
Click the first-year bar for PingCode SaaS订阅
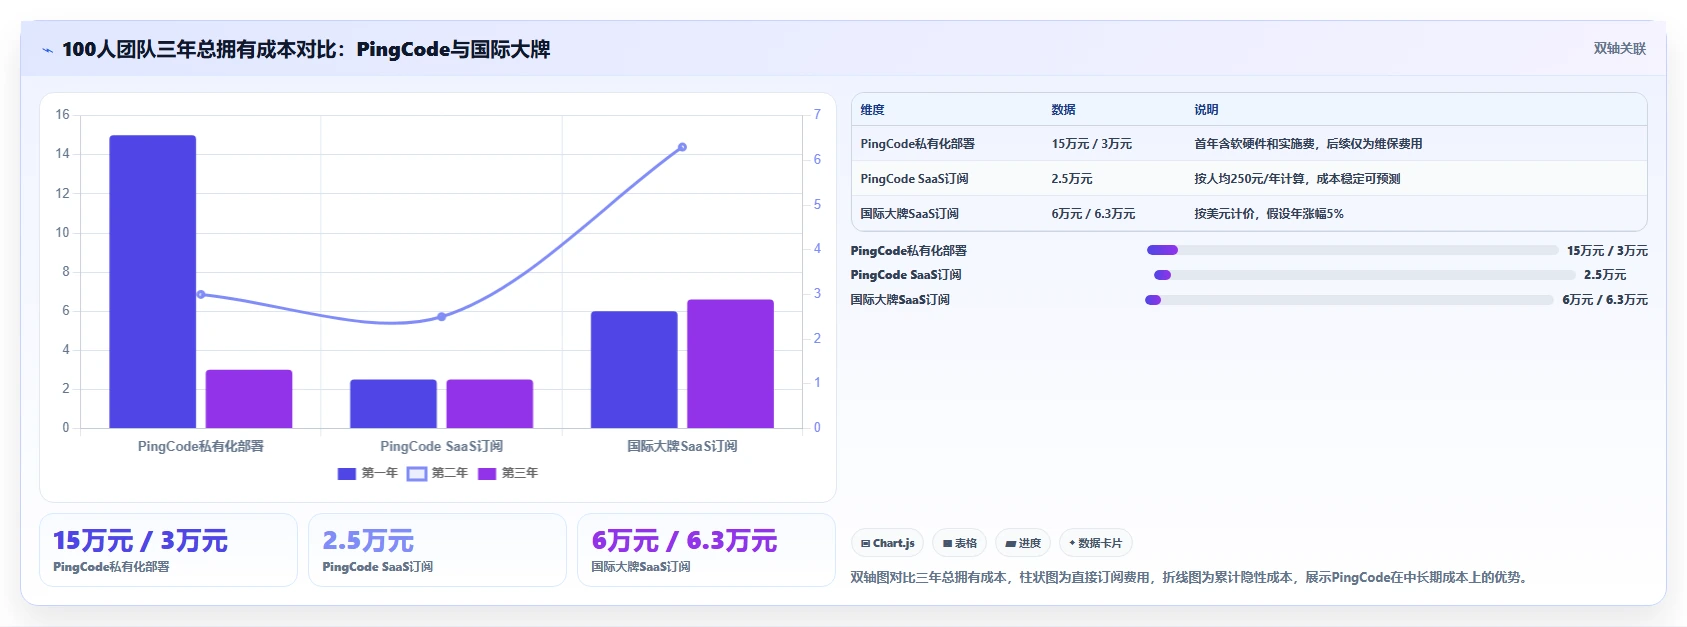[393, 404]
